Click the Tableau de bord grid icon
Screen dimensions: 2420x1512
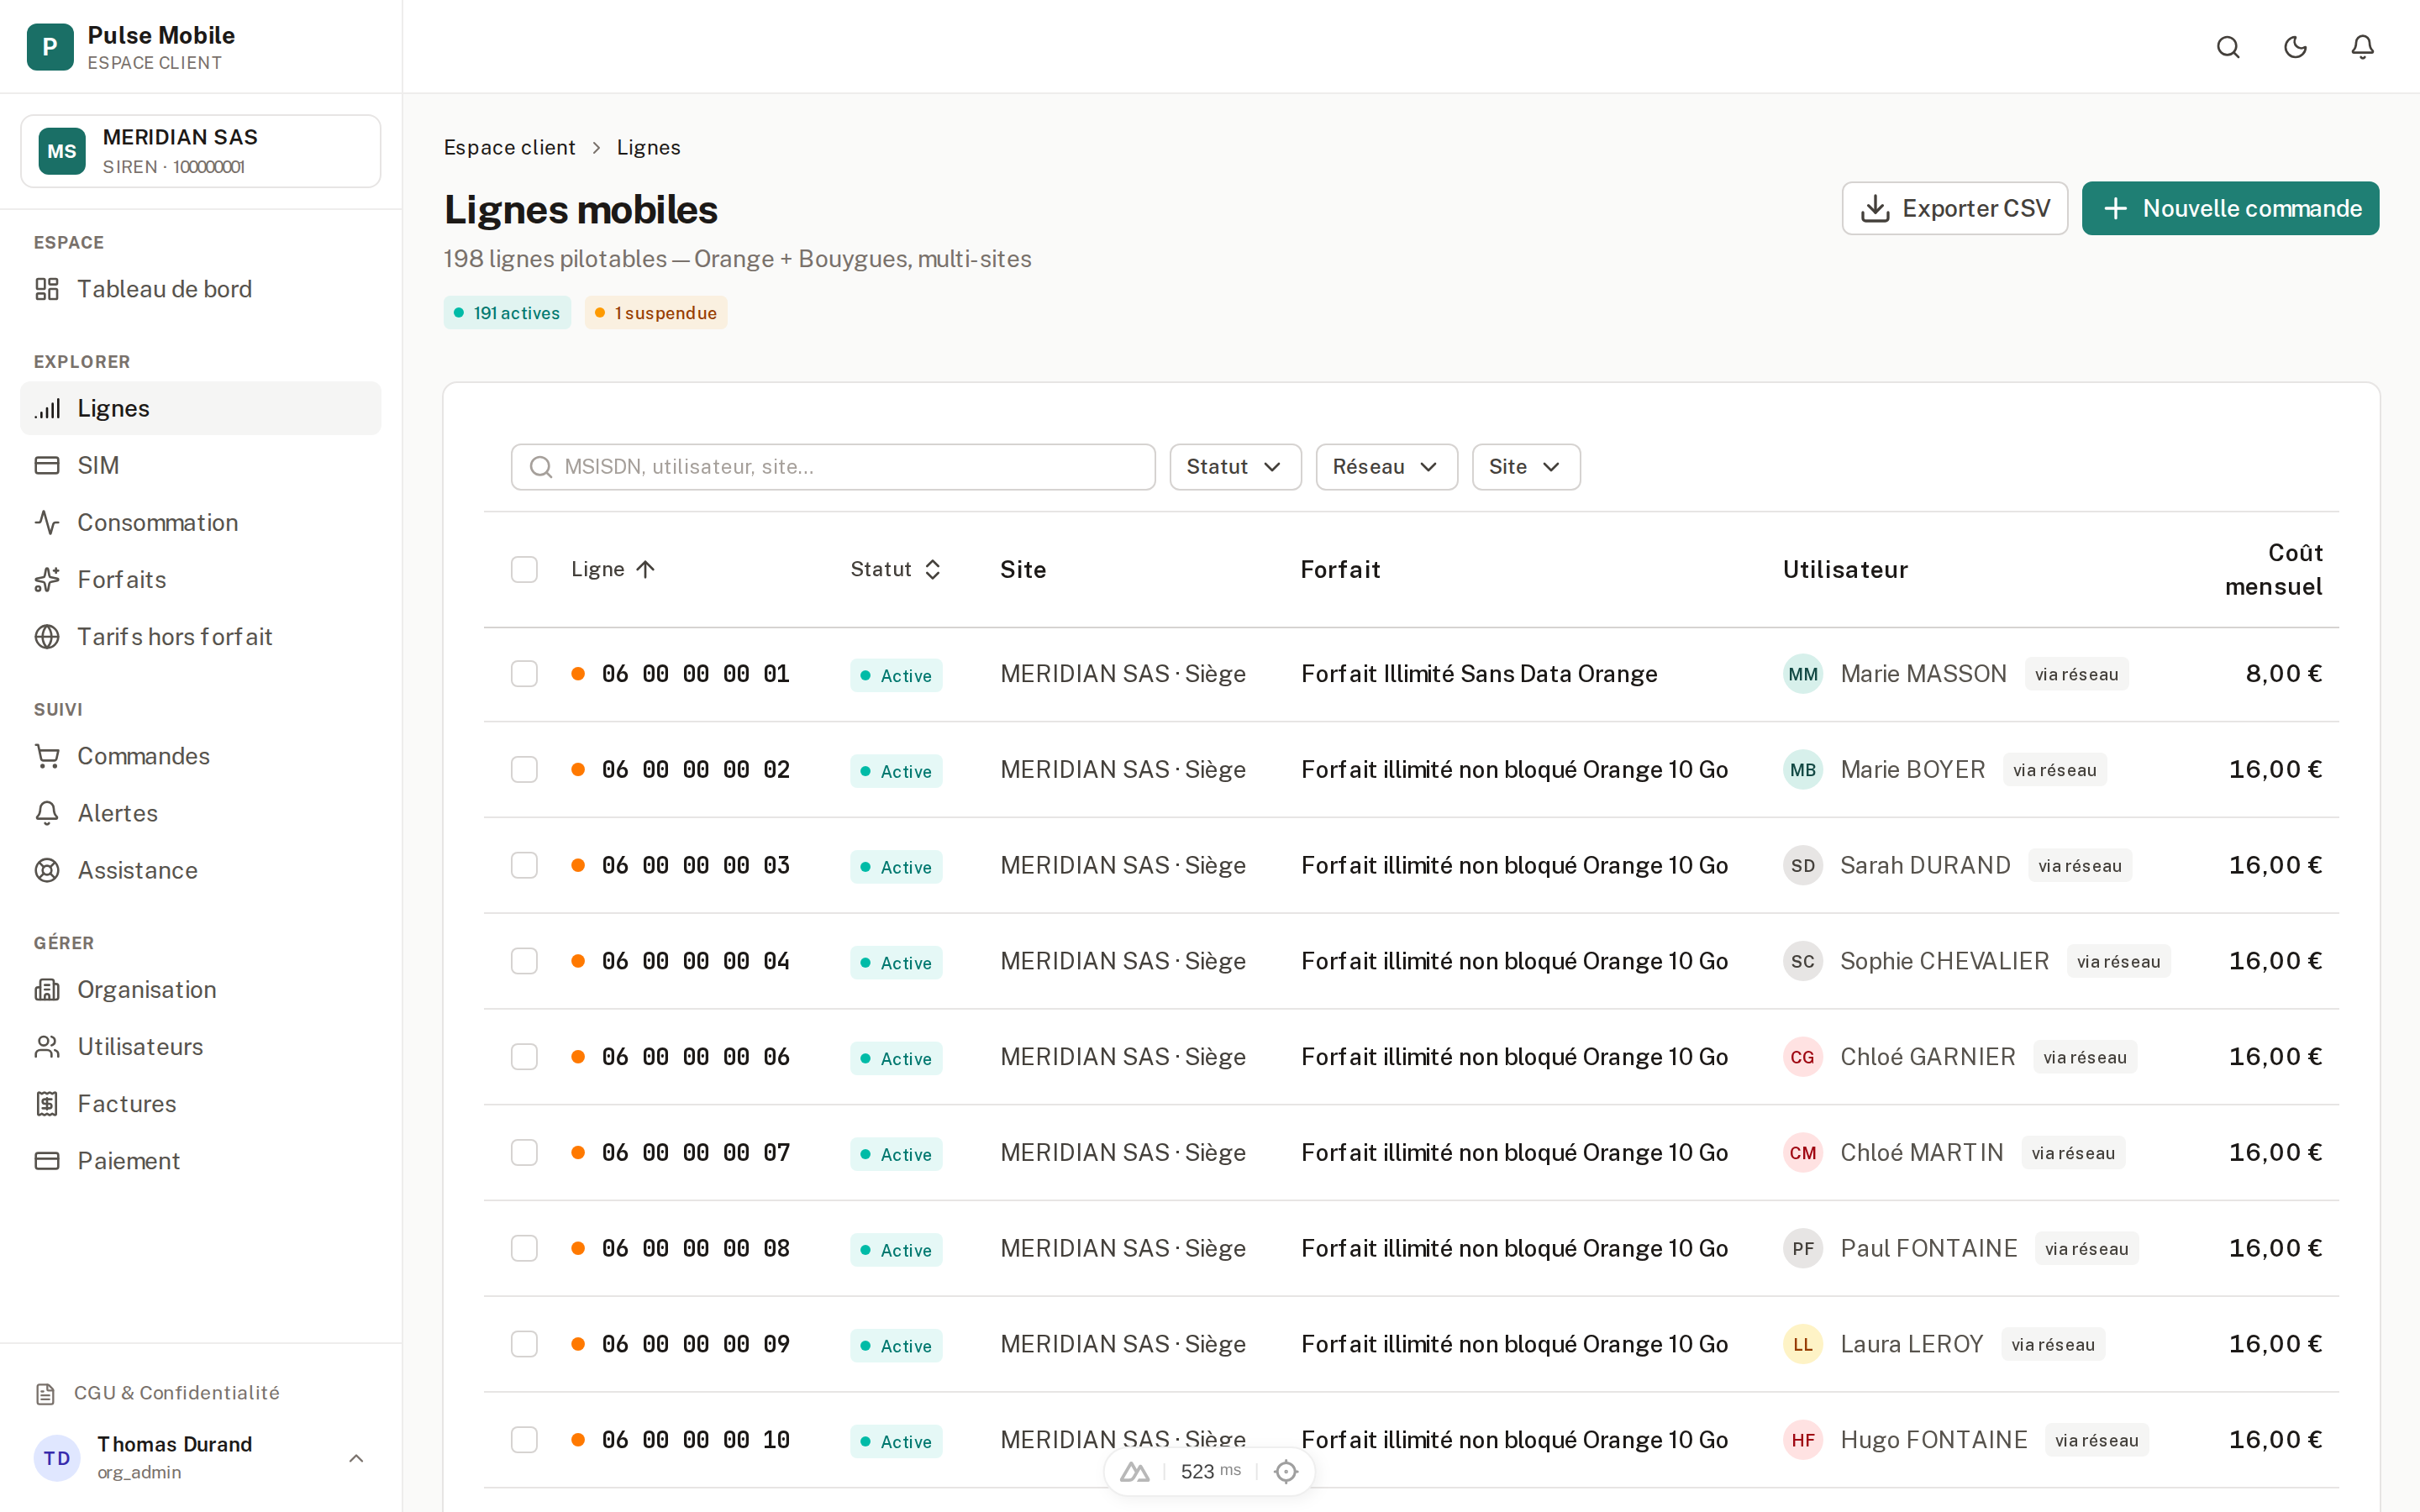pyautogui.click(x=47, y=289)
